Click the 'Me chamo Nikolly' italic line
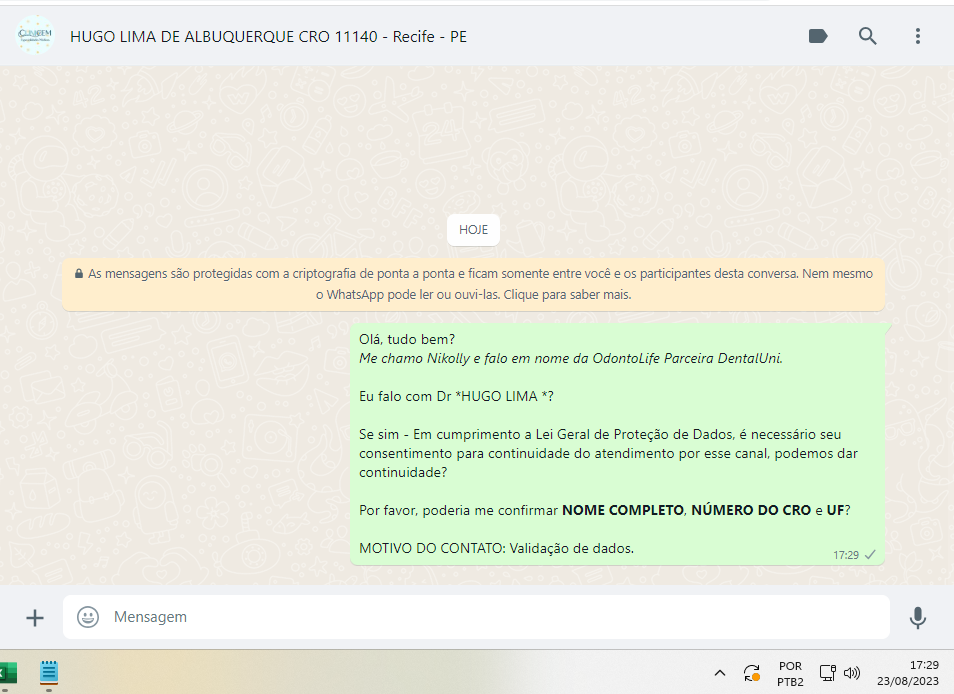 (571, 358)
